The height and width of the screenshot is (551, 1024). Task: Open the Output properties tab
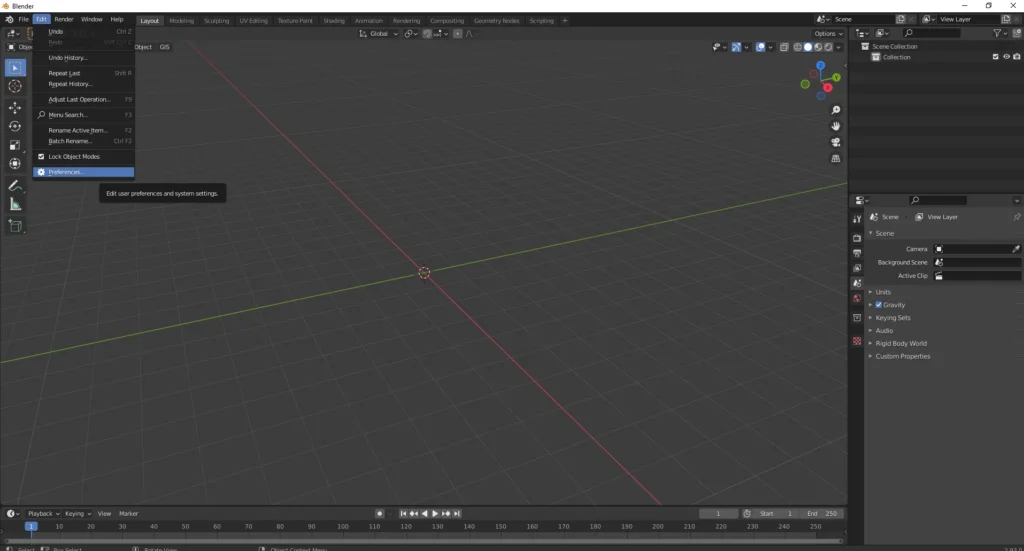[857, 253]
